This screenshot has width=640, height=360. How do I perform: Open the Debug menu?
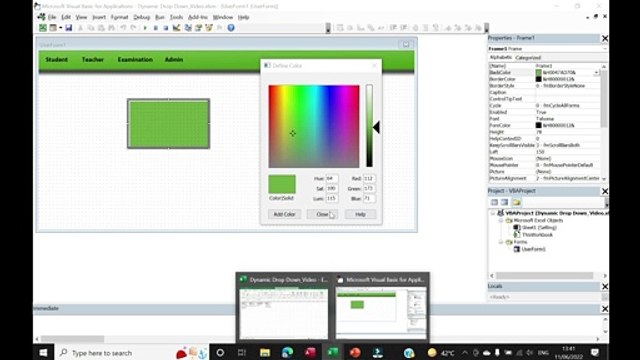click(x=142, y=17)
